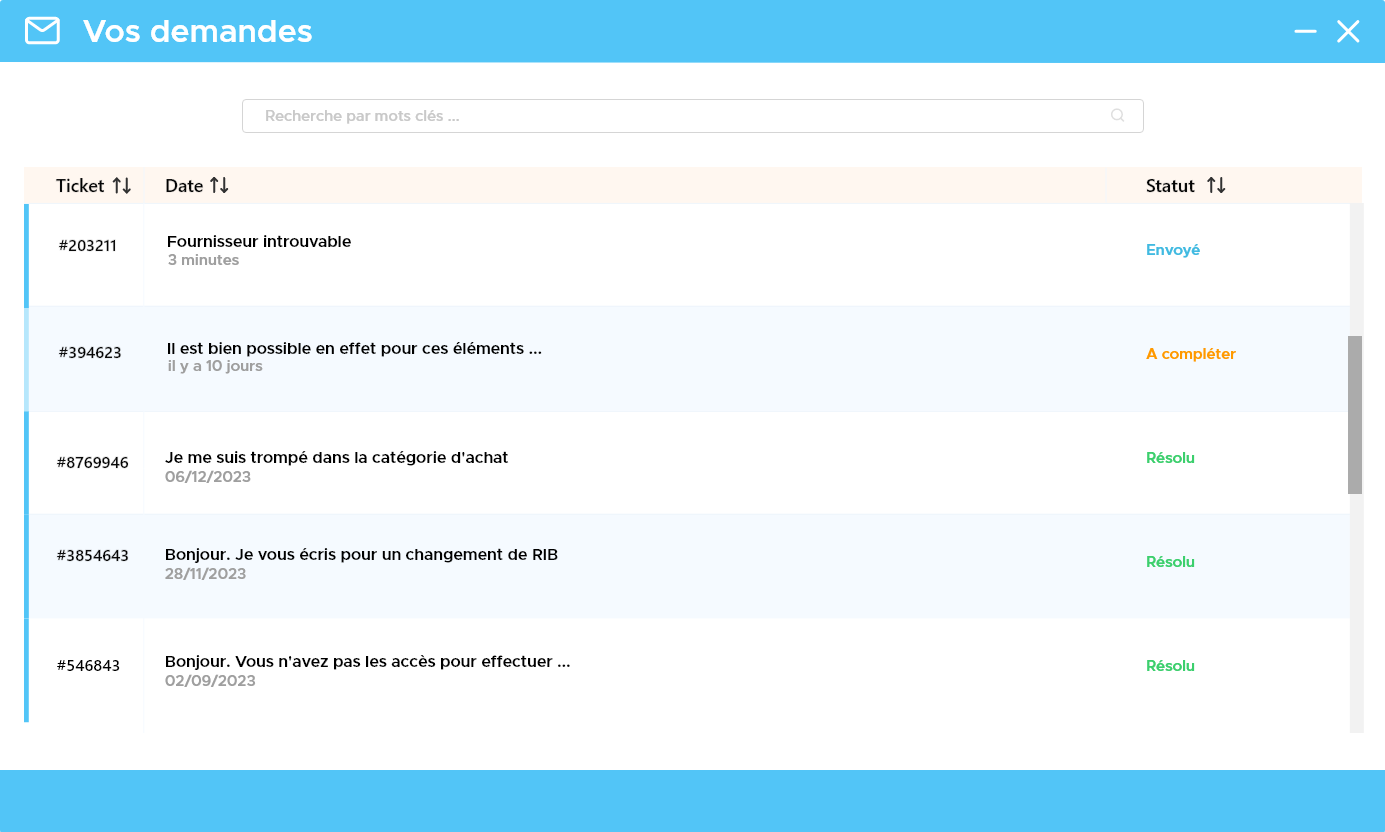Click 'Résolu' status of ticket #8769946
The width and height of the screenshot is (1385, 832).
1170,458
